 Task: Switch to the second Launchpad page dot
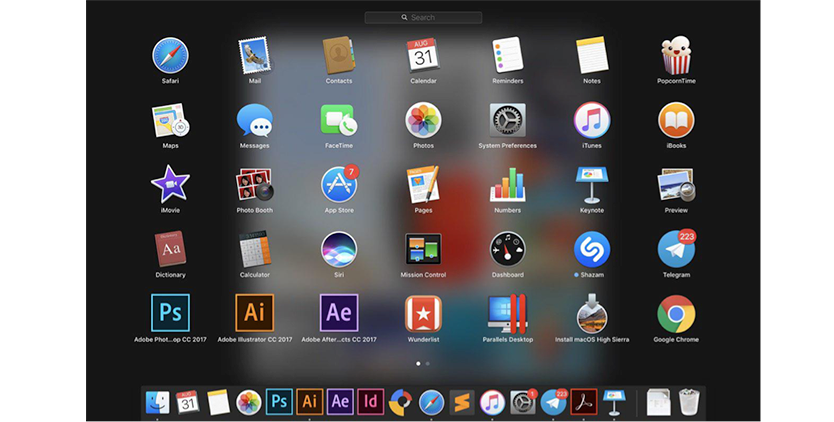click(x=428, y=363)
